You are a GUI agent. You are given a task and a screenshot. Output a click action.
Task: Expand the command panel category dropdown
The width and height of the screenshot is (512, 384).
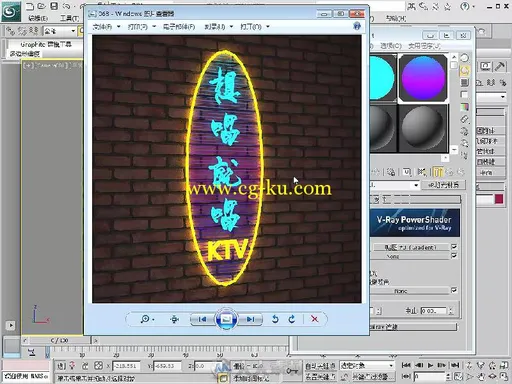pos(503,97)
